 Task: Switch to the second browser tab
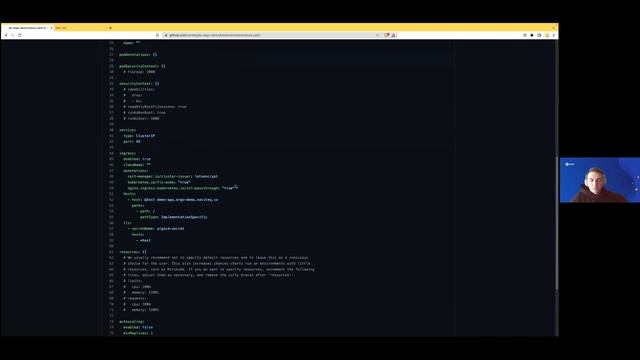point(81,28)
